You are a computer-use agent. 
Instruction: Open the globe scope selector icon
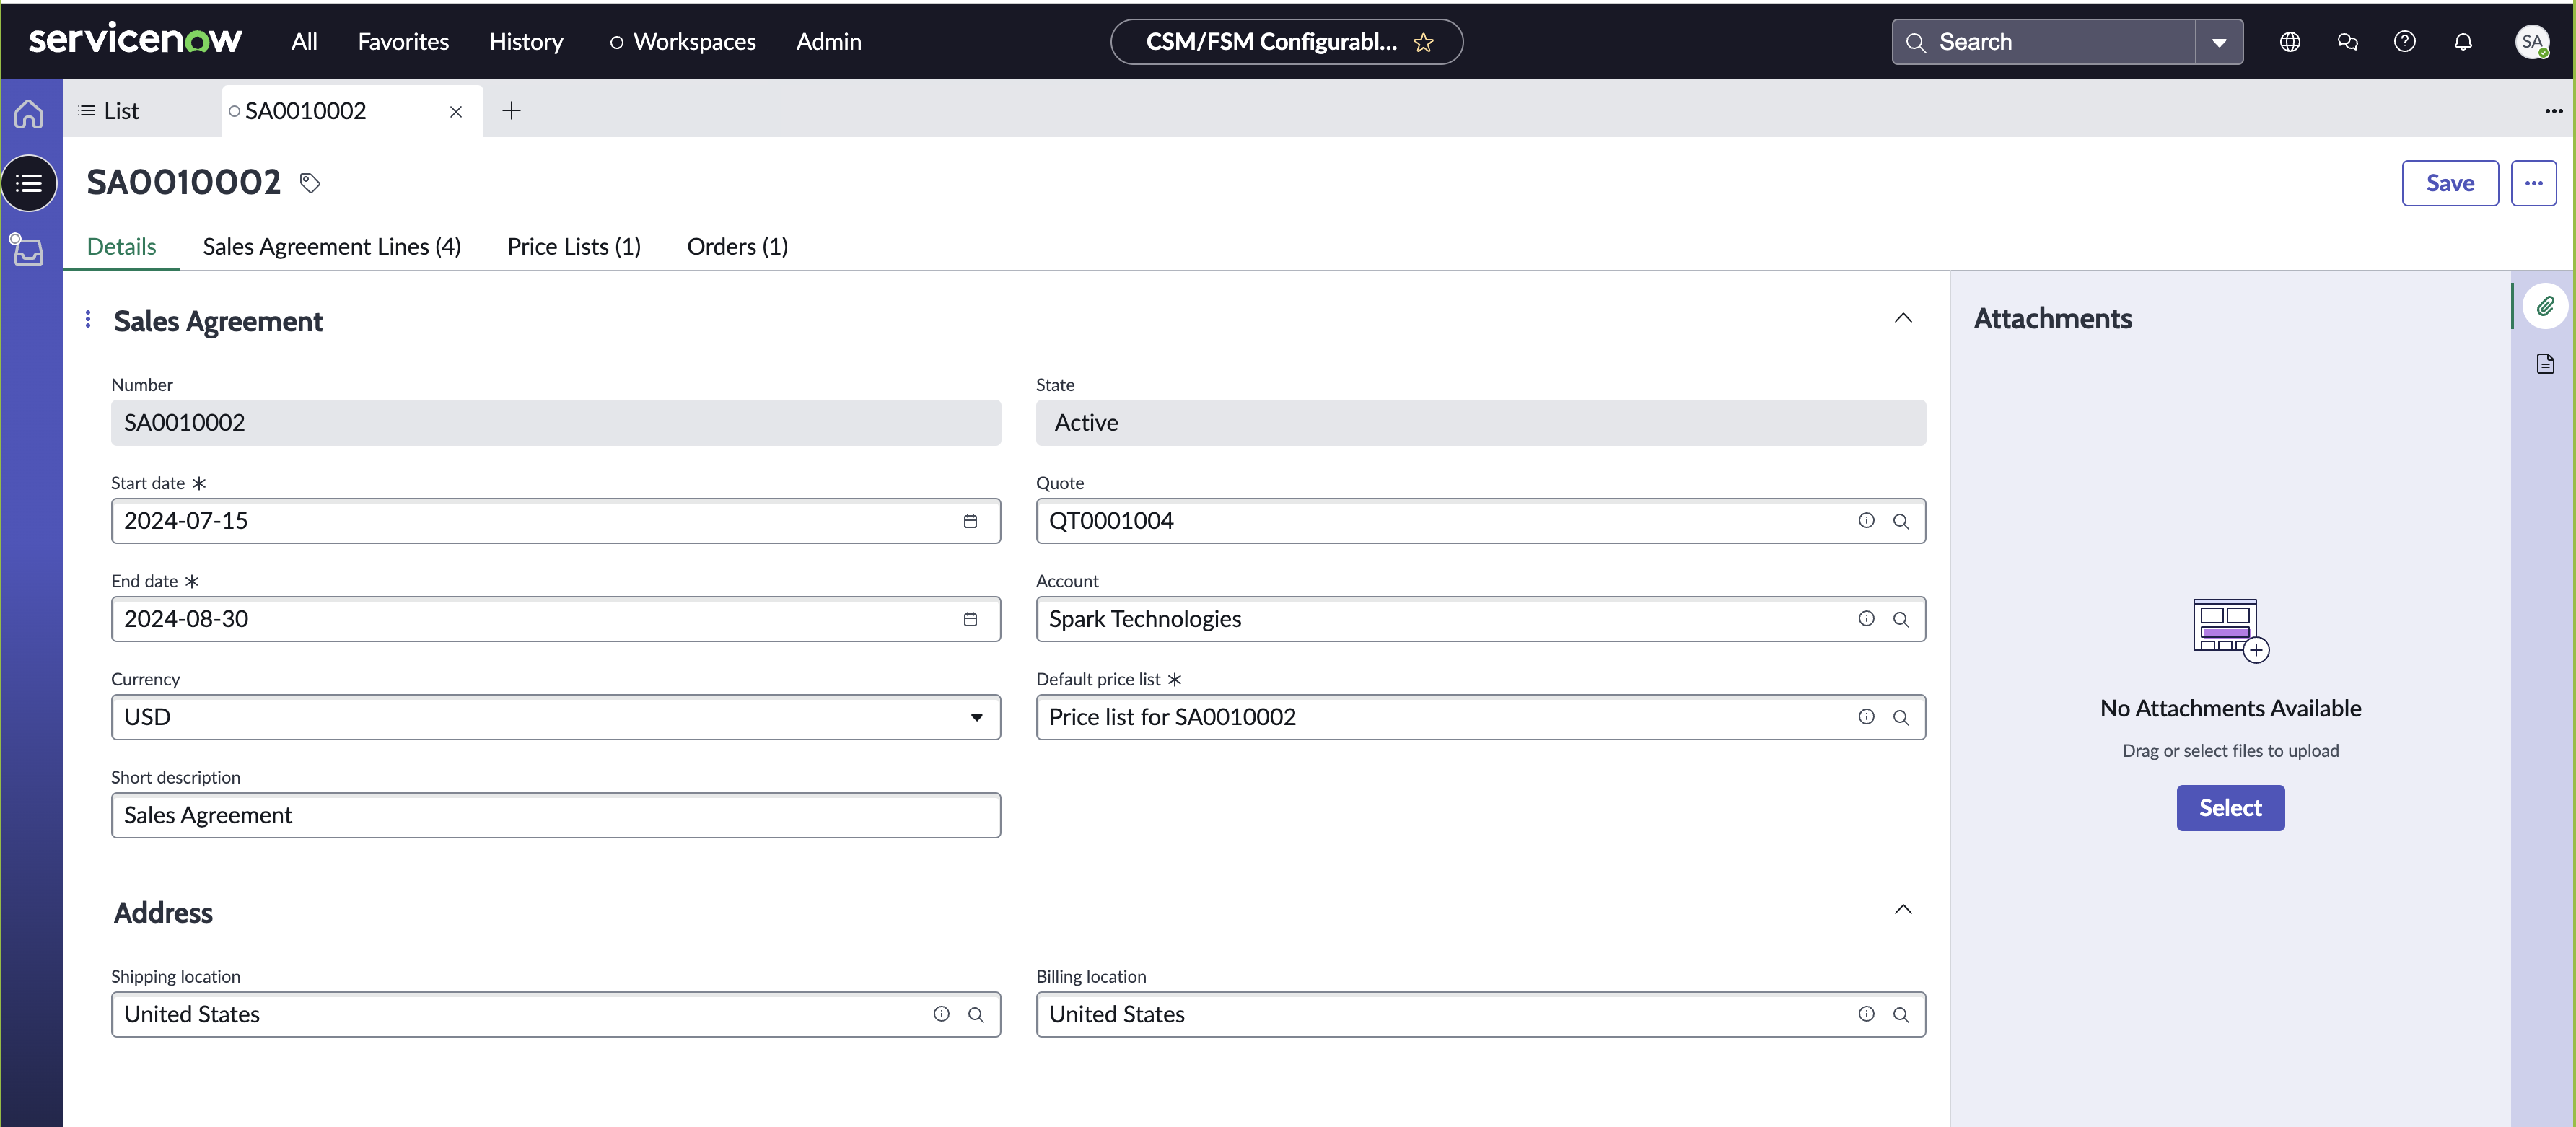point(2289,42)
